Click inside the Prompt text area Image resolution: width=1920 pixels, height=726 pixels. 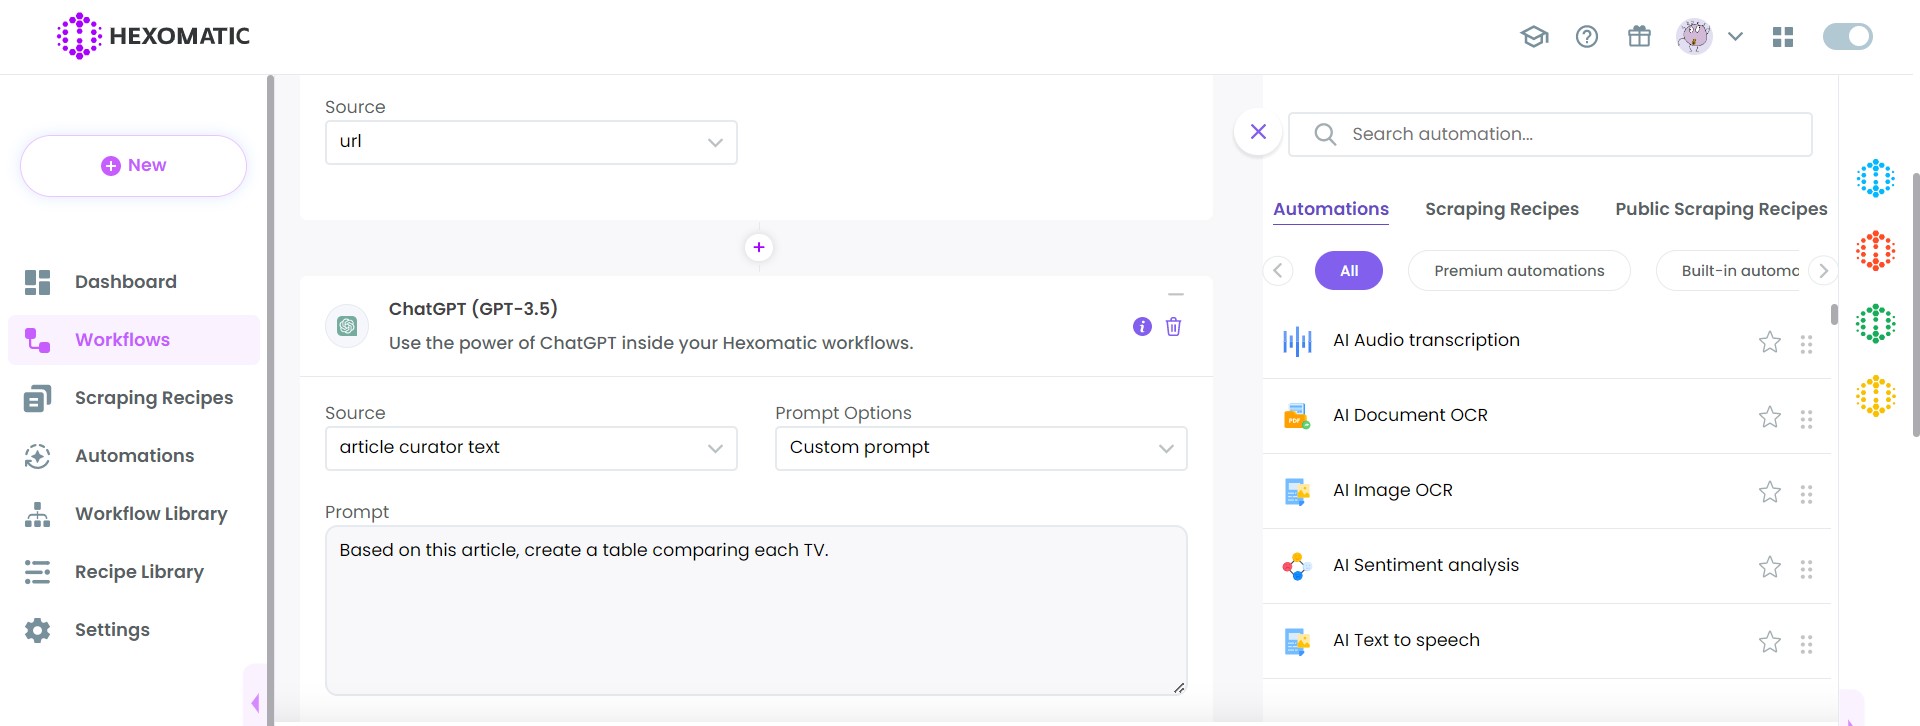(x=756, y=611)
